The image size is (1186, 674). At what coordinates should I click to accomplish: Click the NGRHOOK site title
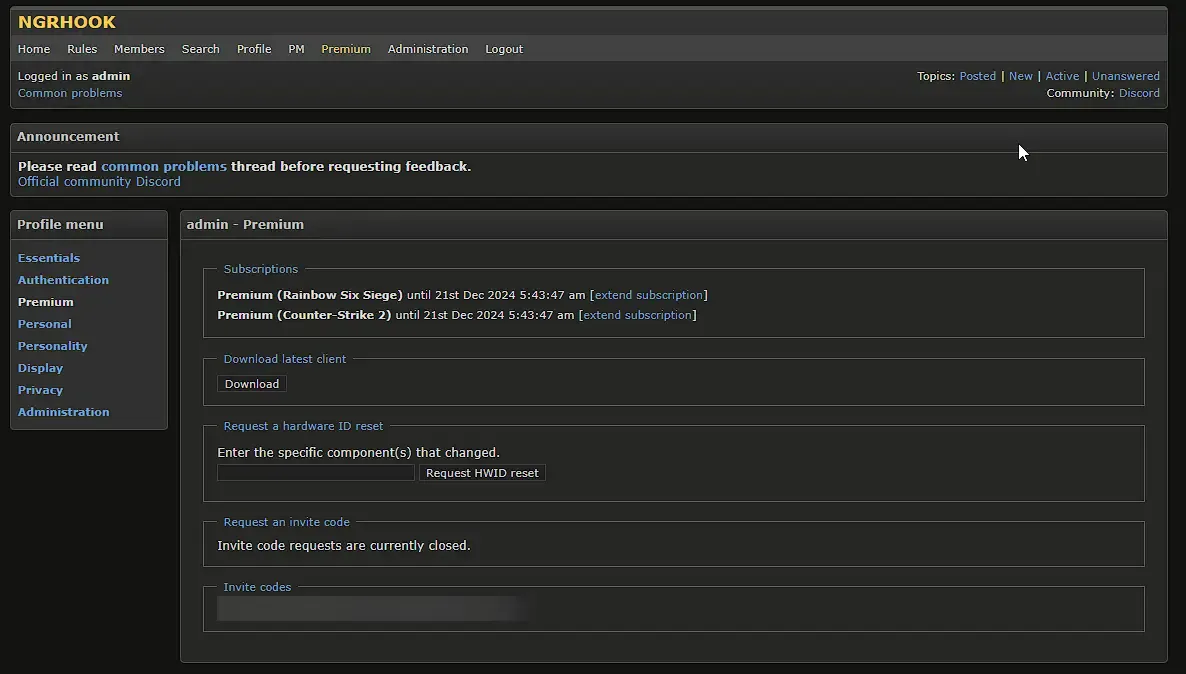click(x=67, y=22)
